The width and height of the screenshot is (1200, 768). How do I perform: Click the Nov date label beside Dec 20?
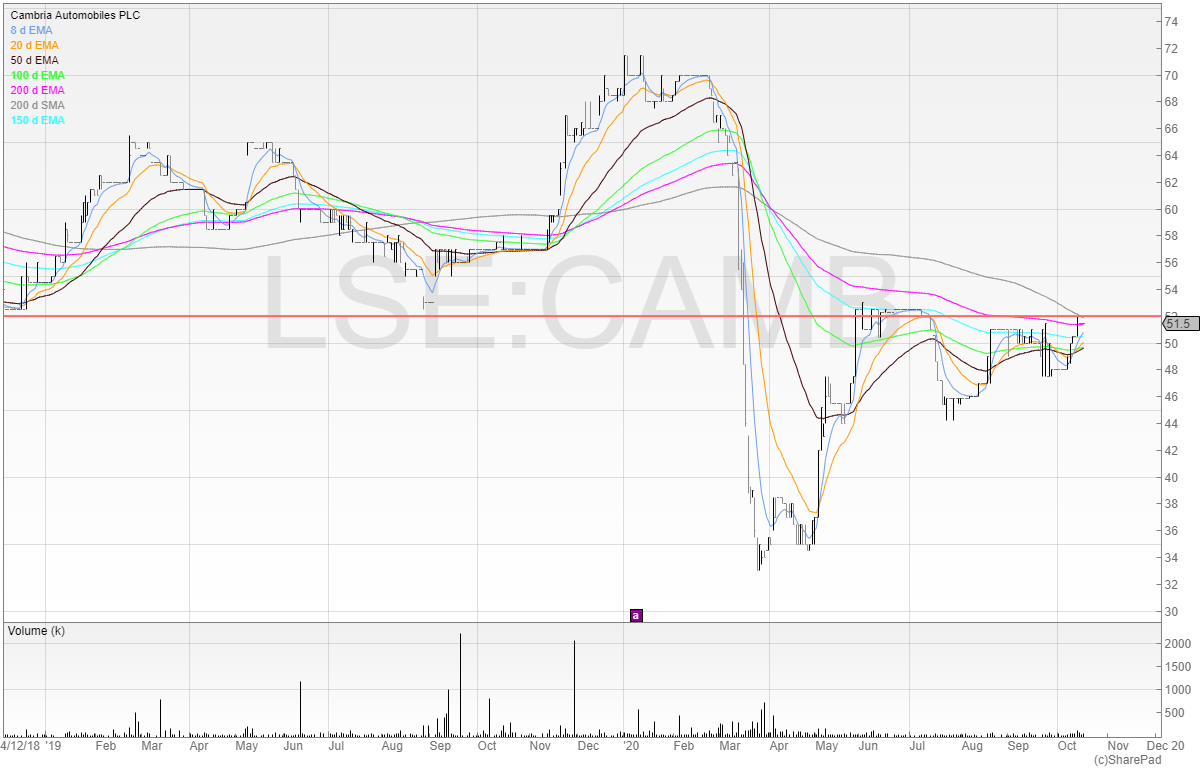[1117, 746]
